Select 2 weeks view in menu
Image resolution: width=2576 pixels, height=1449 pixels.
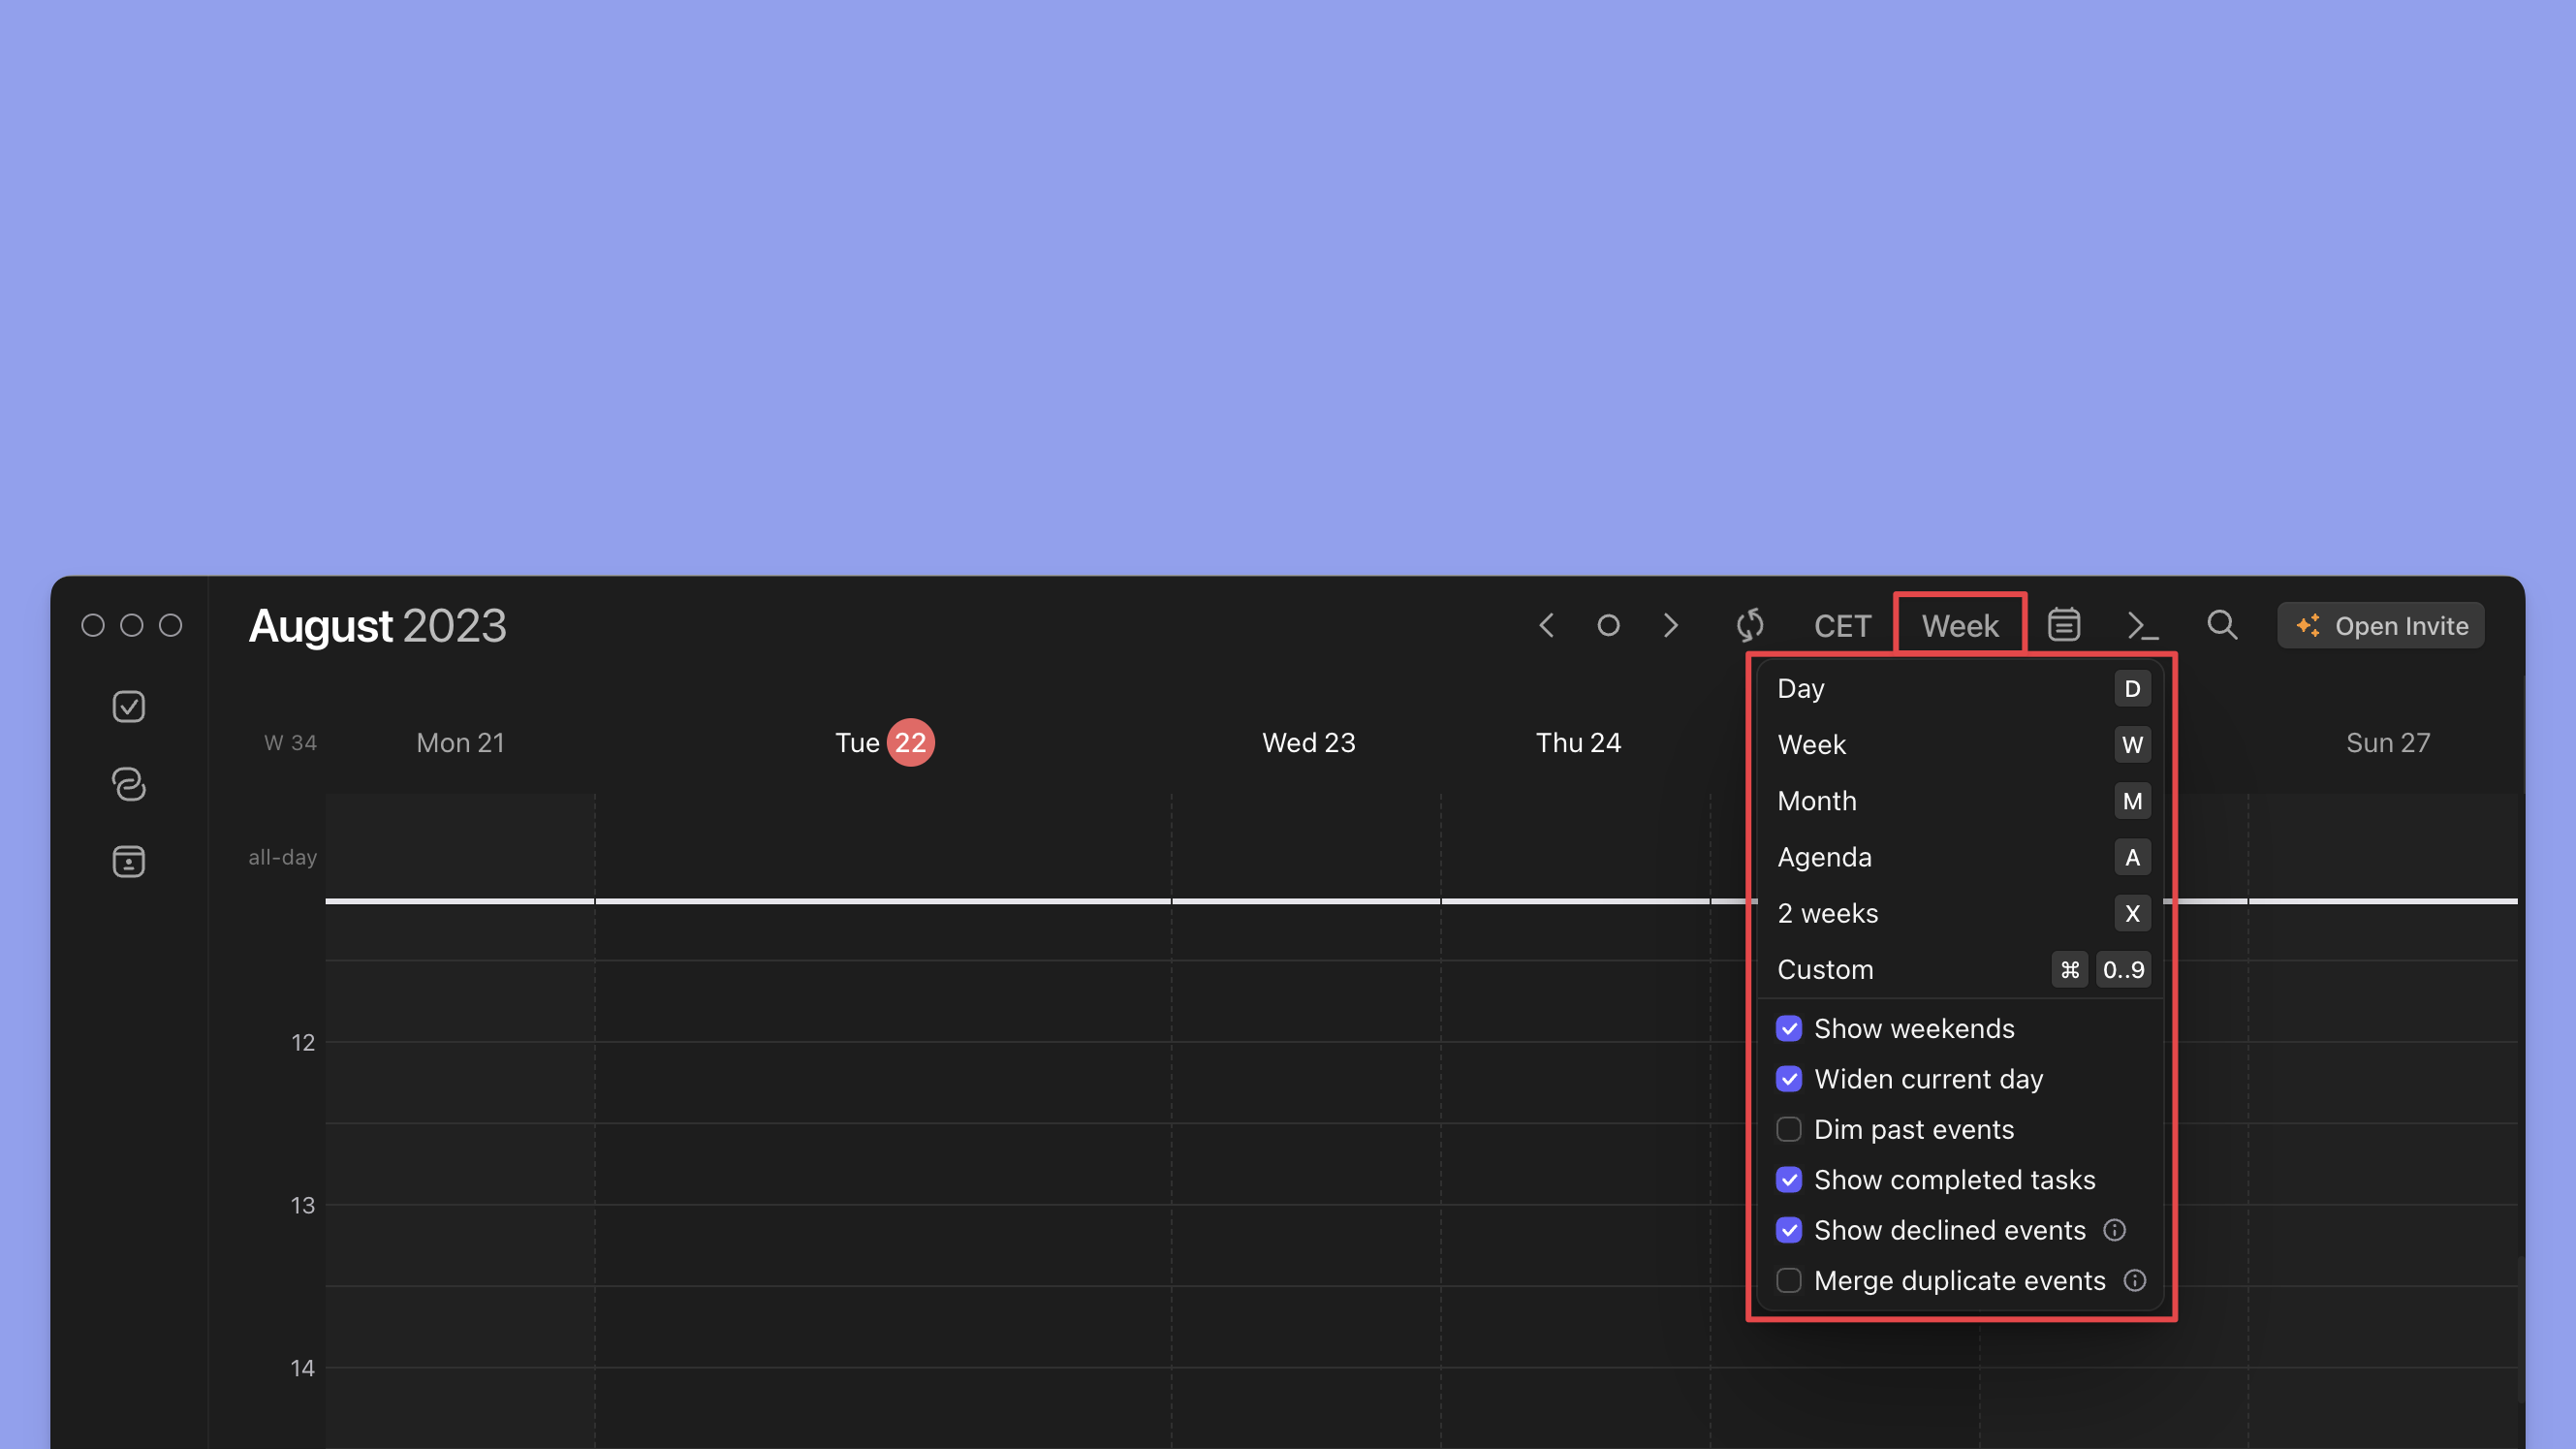click(x=1961, y=913)
